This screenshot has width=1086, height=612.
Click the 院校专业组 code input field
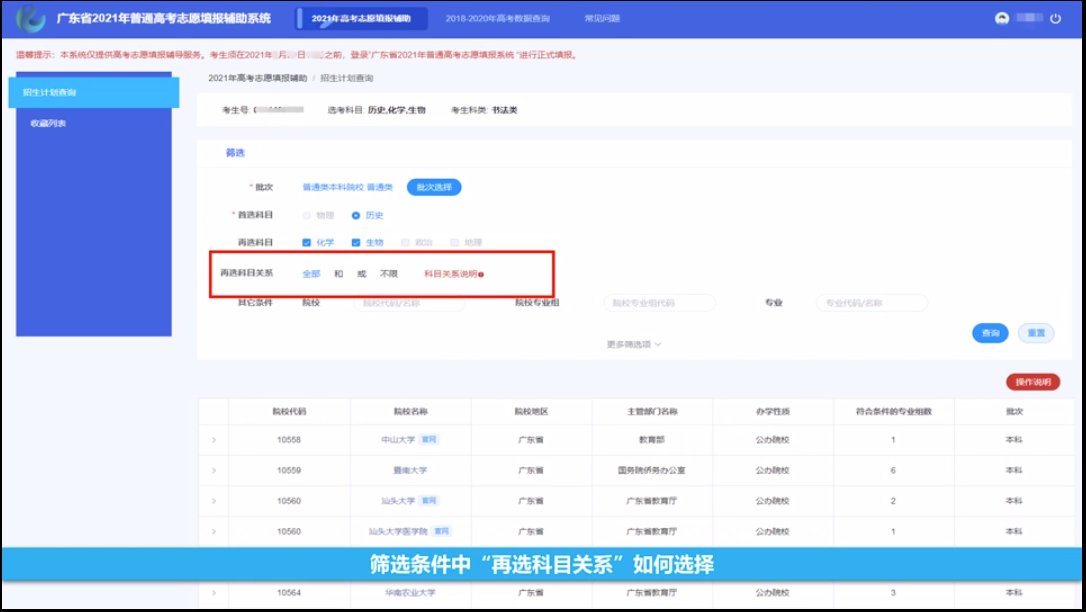(x=658, y=303)
